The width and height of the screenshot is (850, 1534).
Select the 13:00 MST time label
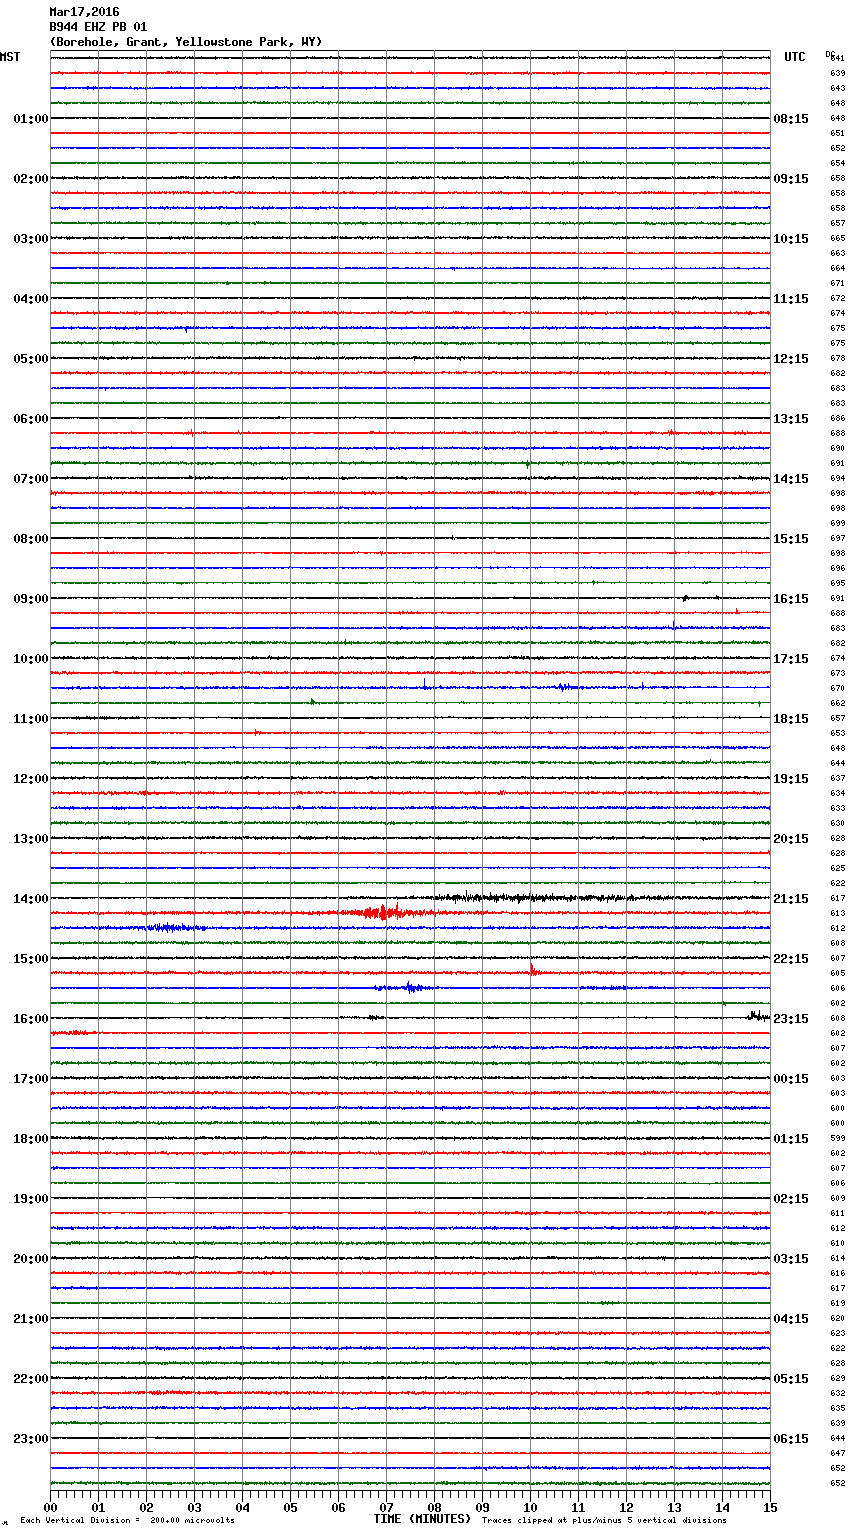coord(31,839)
